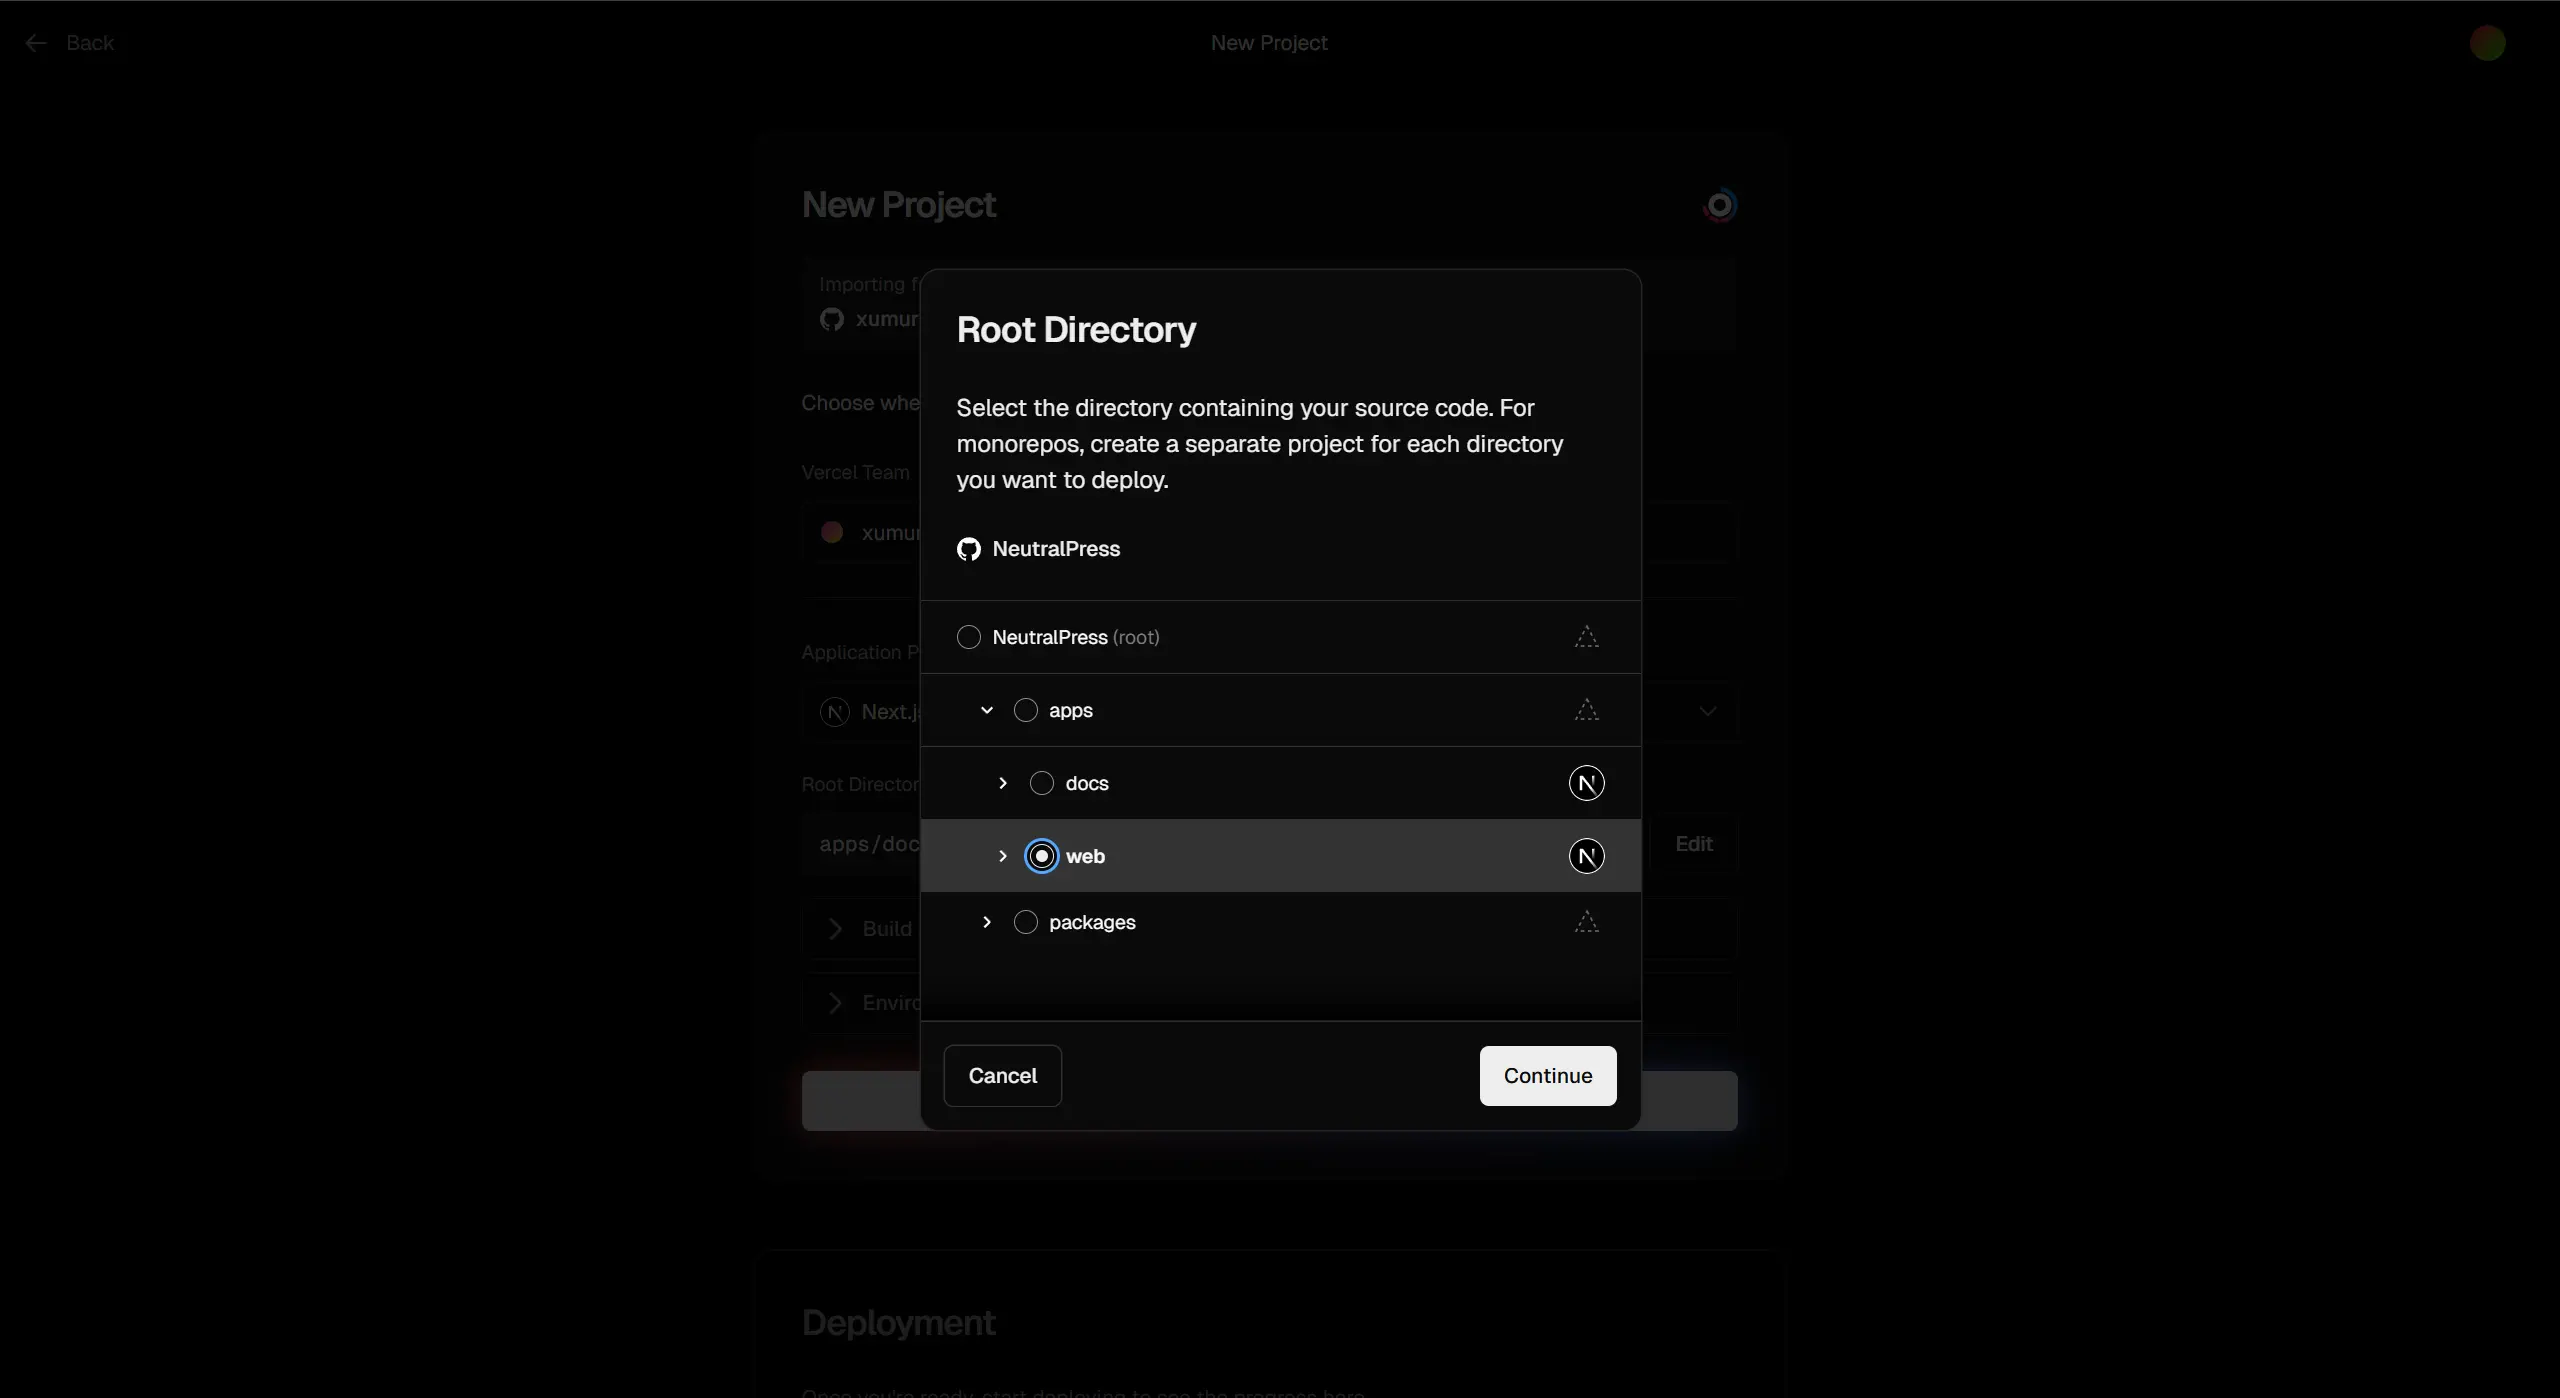This screenshot has height=1398, width=2560.
Task: Expand the web folder chevron
Action: pyautogui.click(x=1003, y=856)
